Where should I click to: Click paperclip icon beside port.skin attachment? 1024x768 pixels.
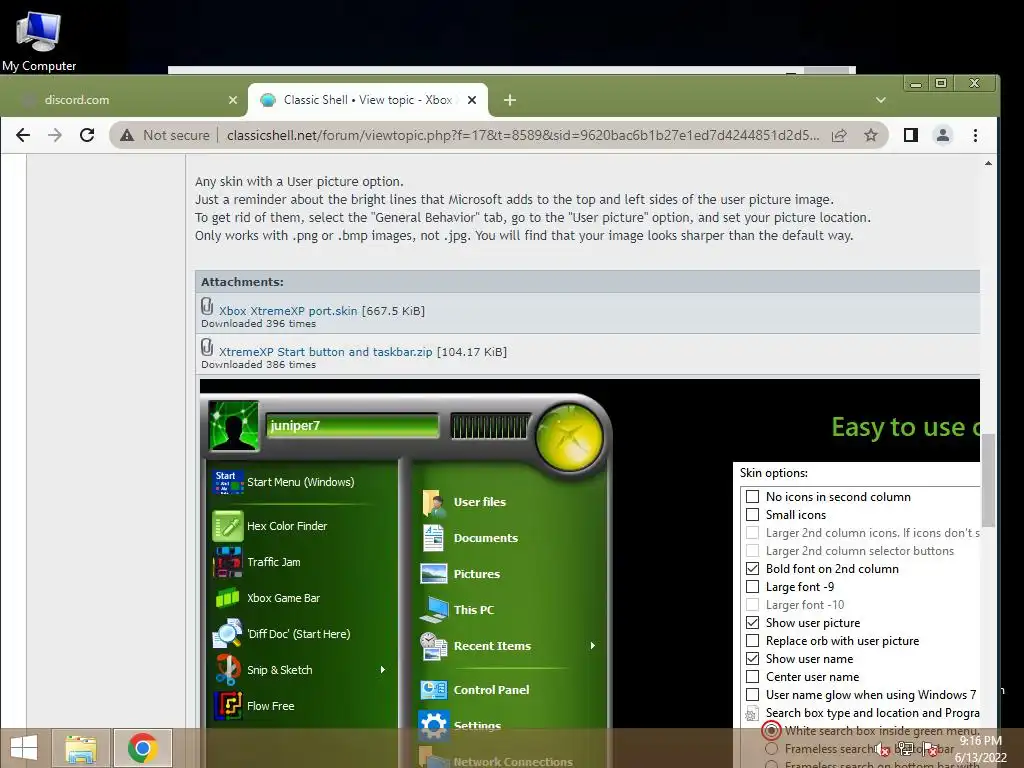pyautogui.click(x=207, y=306)
